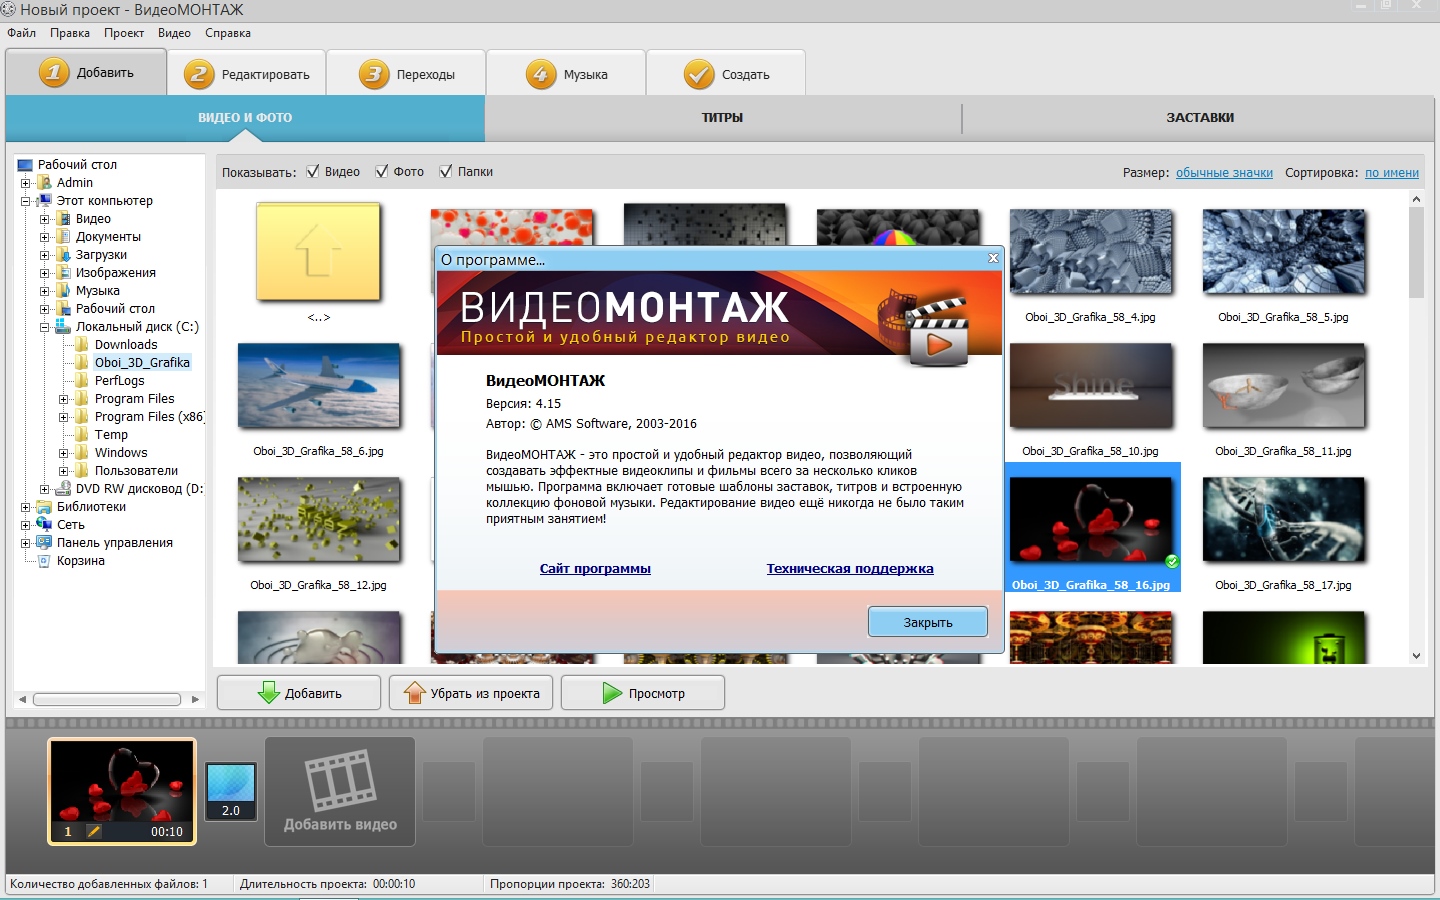The width and height of the screenshot is (1440, 900).
Task: Select thumbnail Oboi_3D_Grafika_58_12.jpg
Action: pyautogui.click(x=319, y=519)
